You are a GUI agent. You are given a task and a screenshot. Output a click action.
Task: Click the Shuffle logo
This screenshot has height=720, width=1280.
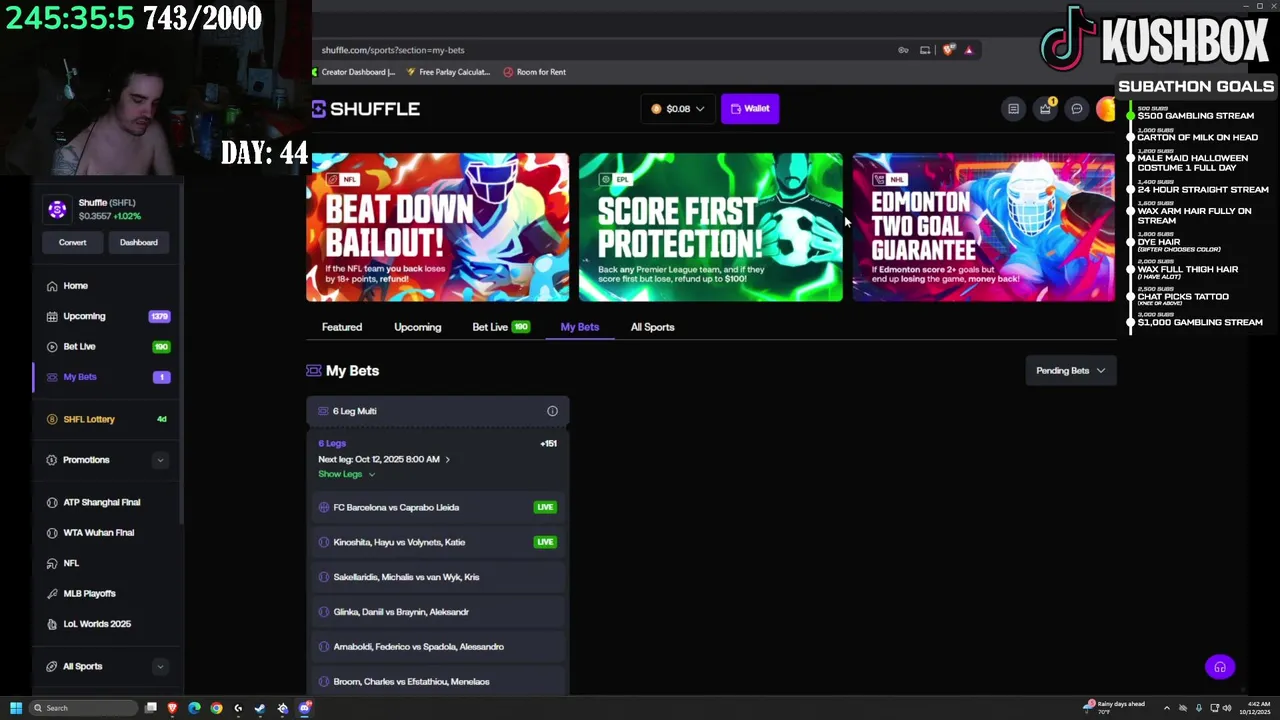pyautogui.click(x=366, y=109)
